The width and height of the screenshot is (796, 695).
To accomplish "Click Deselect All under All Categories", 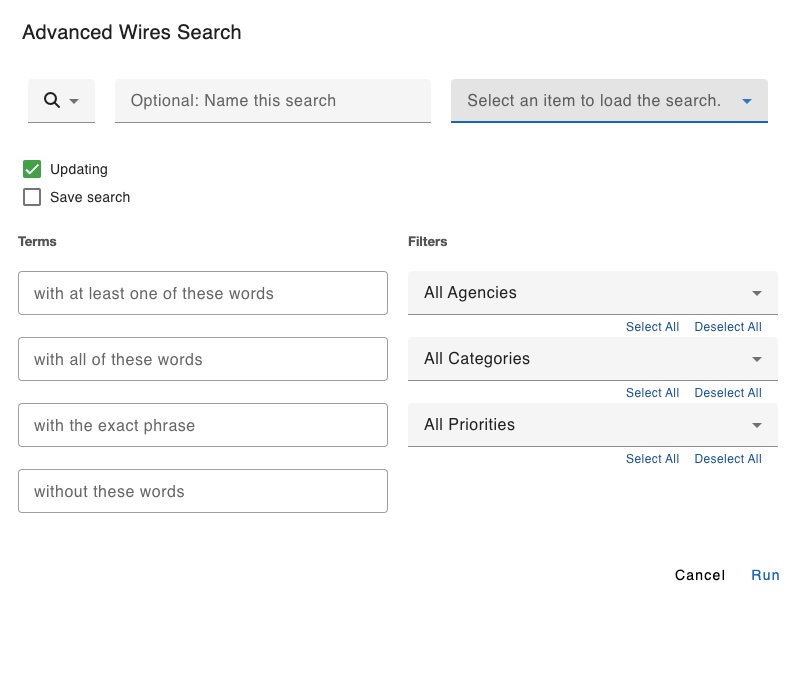I will pyautogui.click(x=728, y=393).
